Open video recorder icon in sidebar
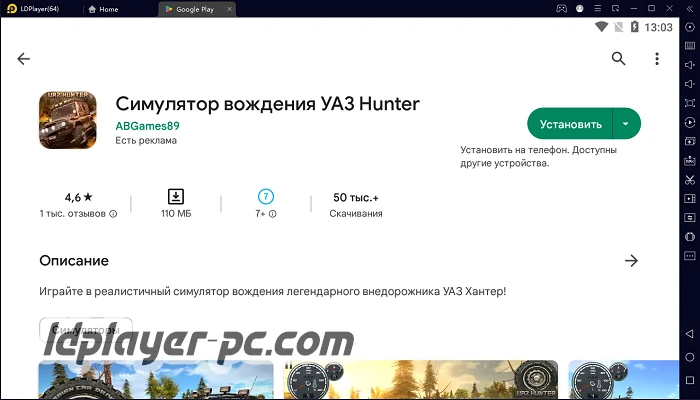The width and height of the screenshot is (700, 400). tap(690, 199)
